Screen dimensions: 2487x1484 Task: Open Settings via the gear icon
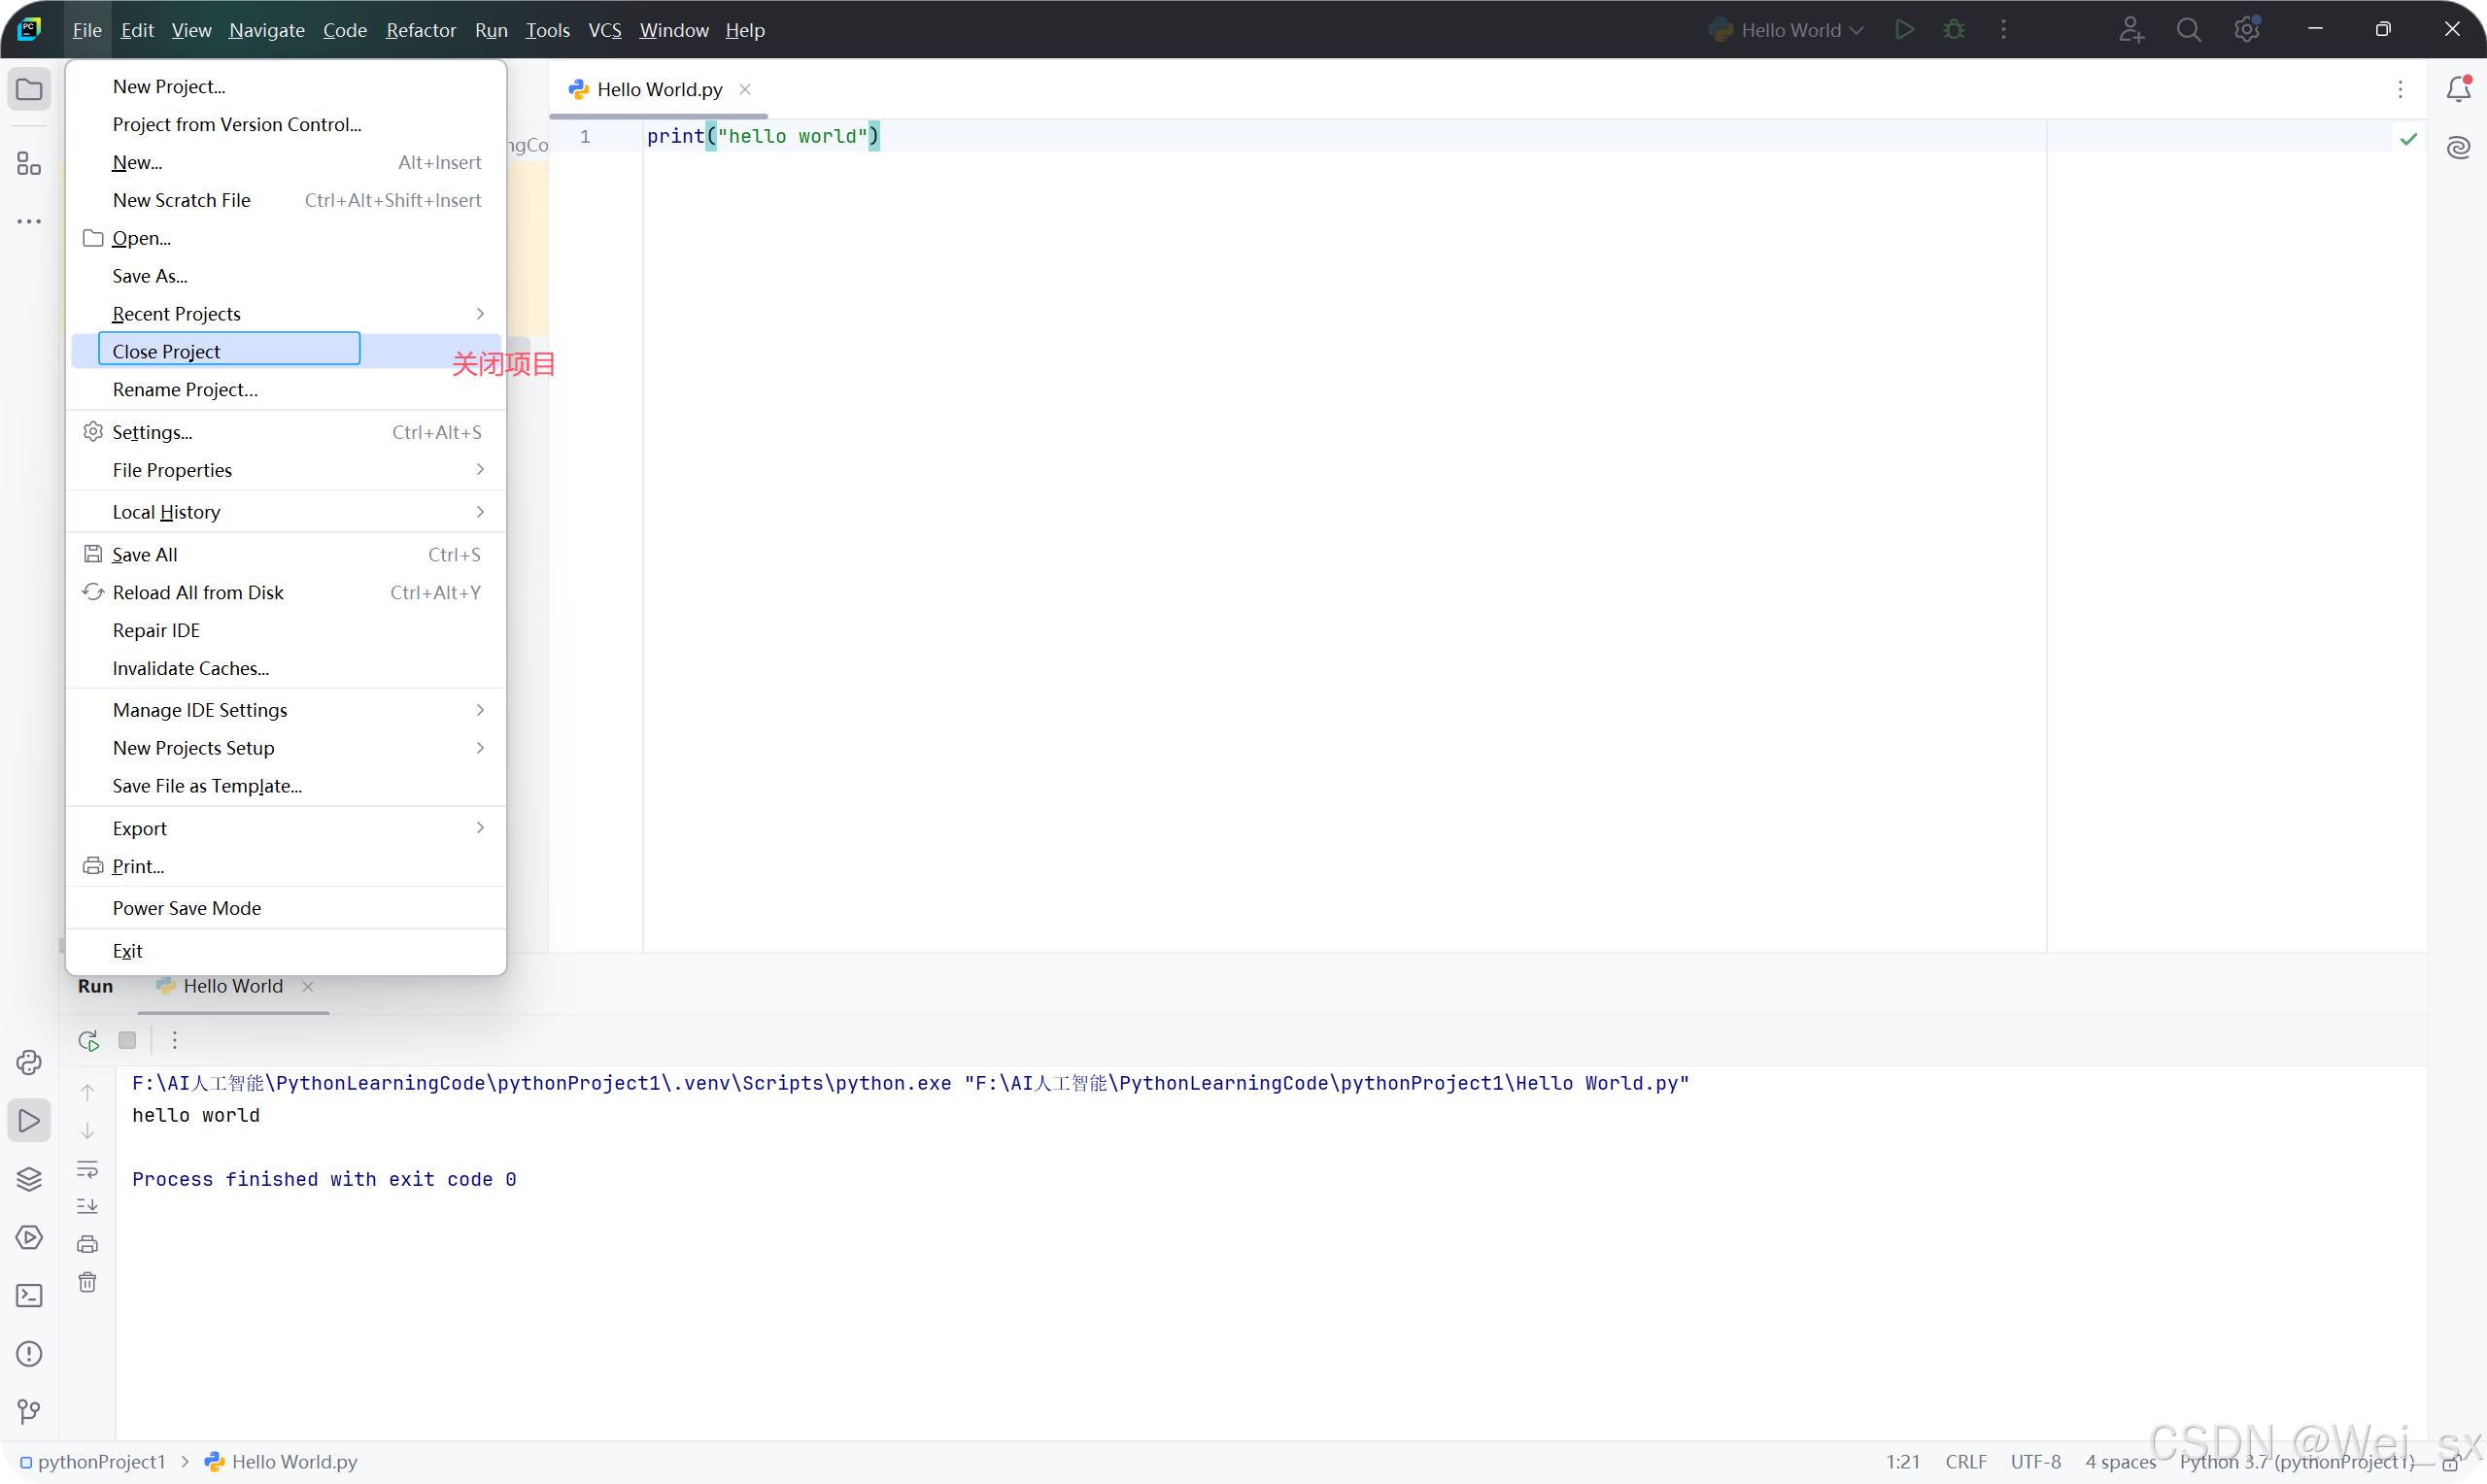(2246, 29)
